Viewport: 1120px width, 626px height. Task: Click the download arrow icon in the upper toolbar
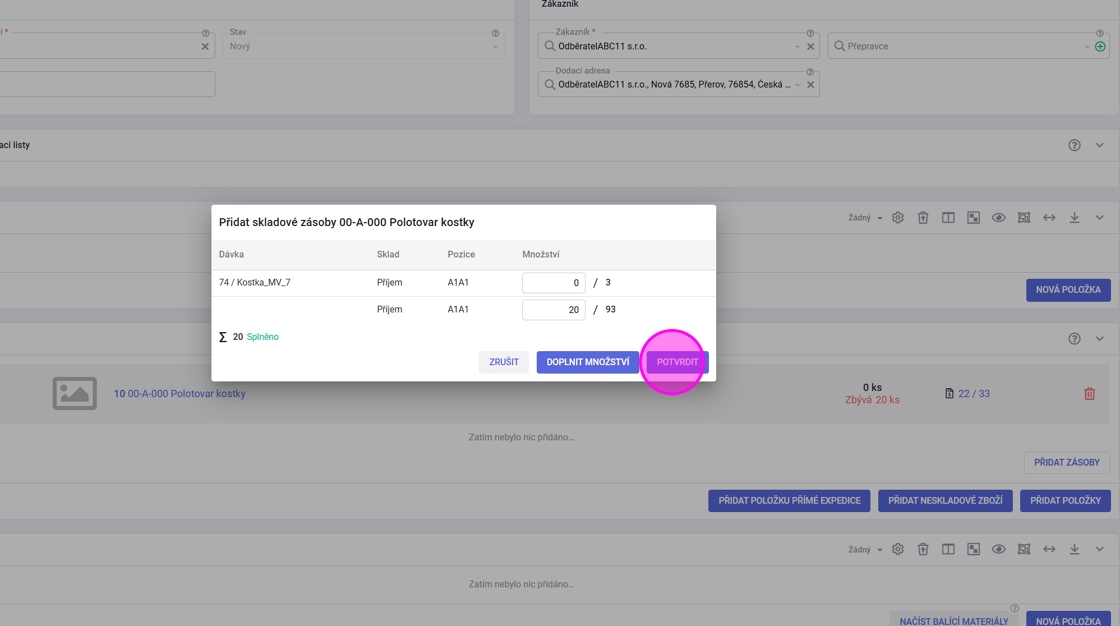(1074, 218)
